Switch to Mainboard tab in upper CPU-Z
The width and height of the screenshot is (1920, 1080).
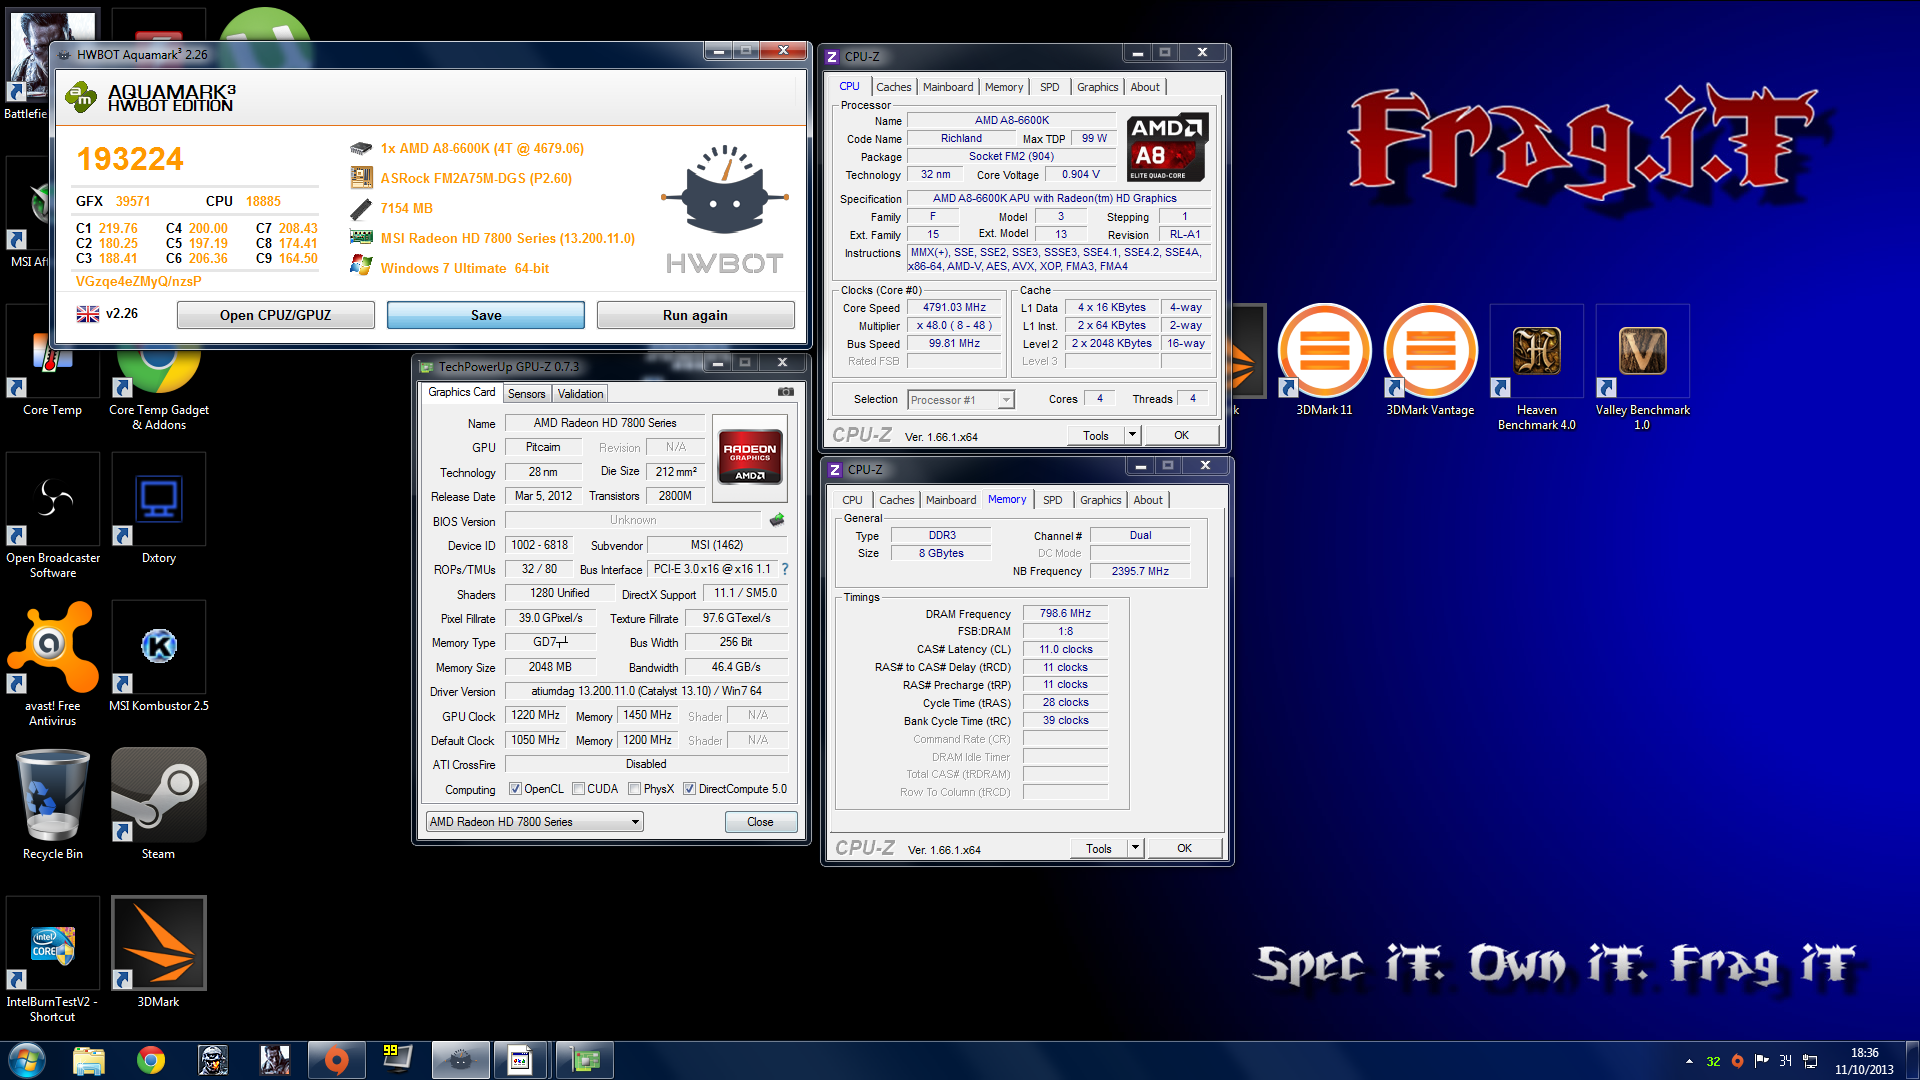(948, 87)
